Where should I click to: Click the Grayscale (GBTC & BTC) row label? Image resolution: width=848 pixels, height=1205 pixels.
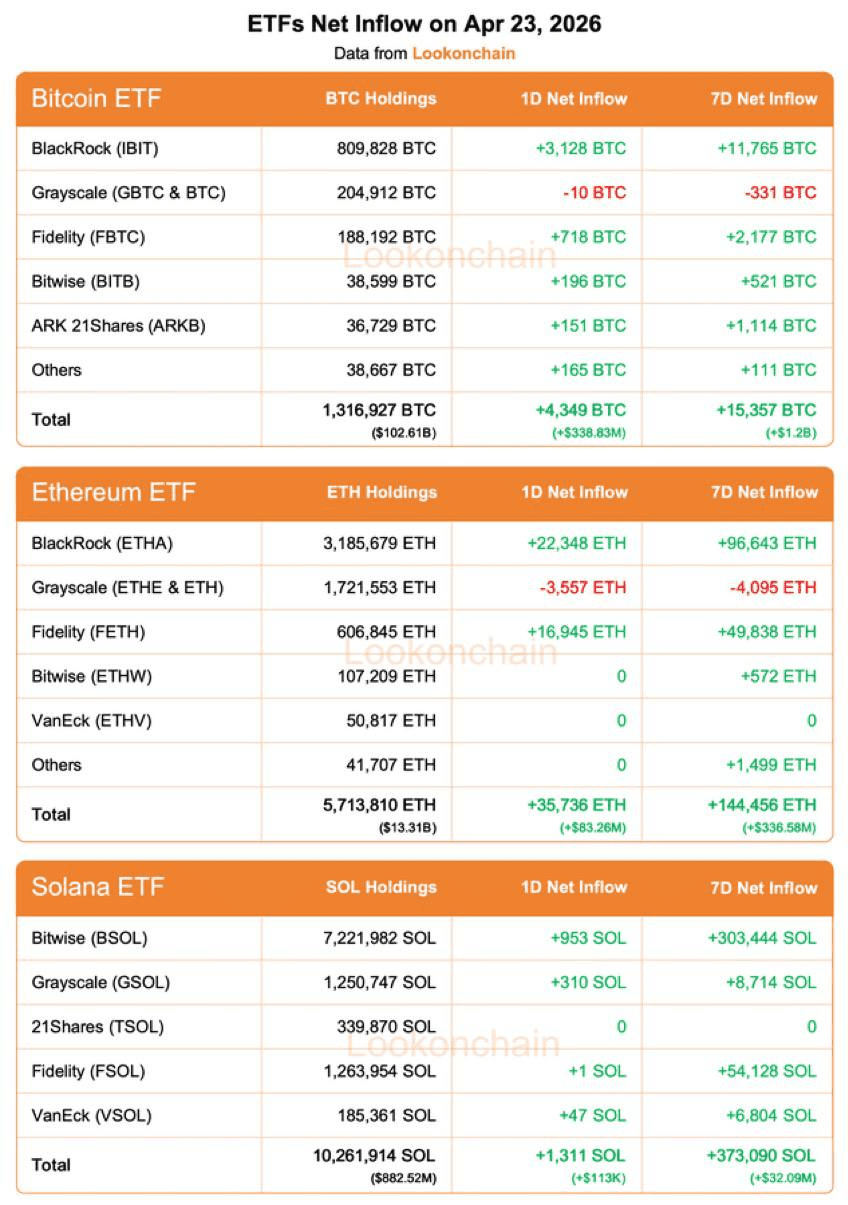(x=128, y=193)
